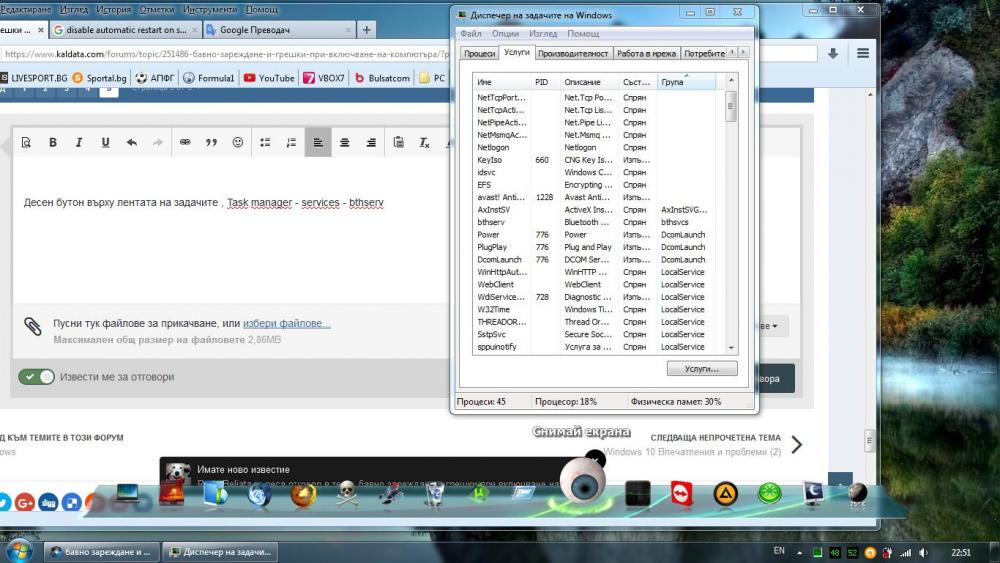The image size is (1000, 563).
Task: Click the paperclip attachment icon
Action: (x=33, y=326)
